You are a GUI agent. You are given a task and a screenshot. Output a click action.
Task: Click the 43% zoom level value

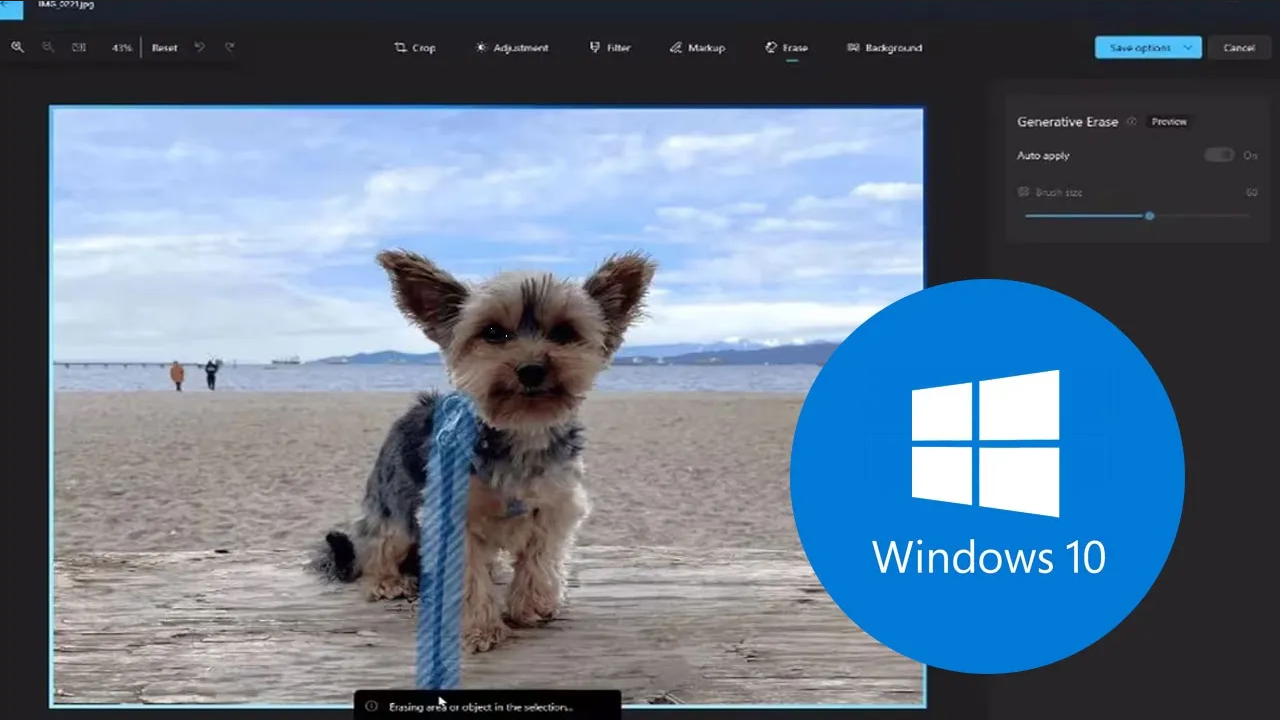pyautogui.click(x=122, y=48)
